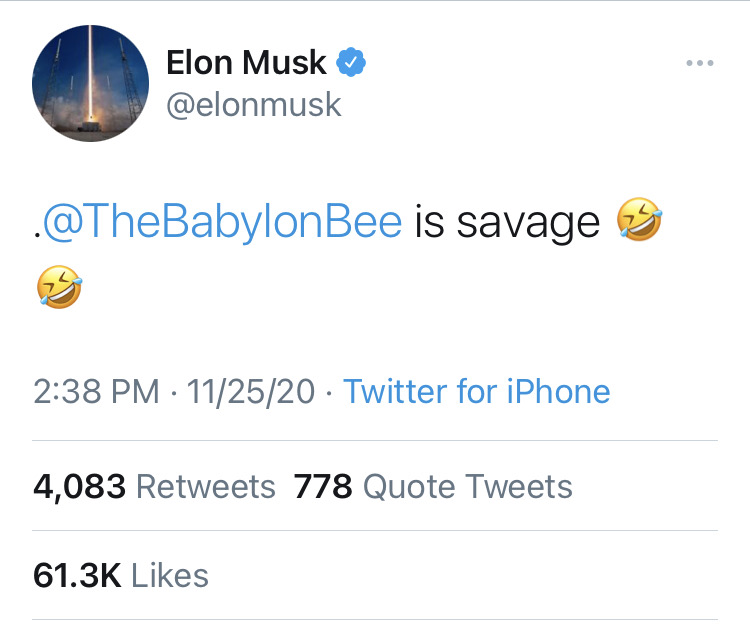Tap the 61.3K likes count number
Image resolution: width=750 pixels, height=624 pixels.
77,576
